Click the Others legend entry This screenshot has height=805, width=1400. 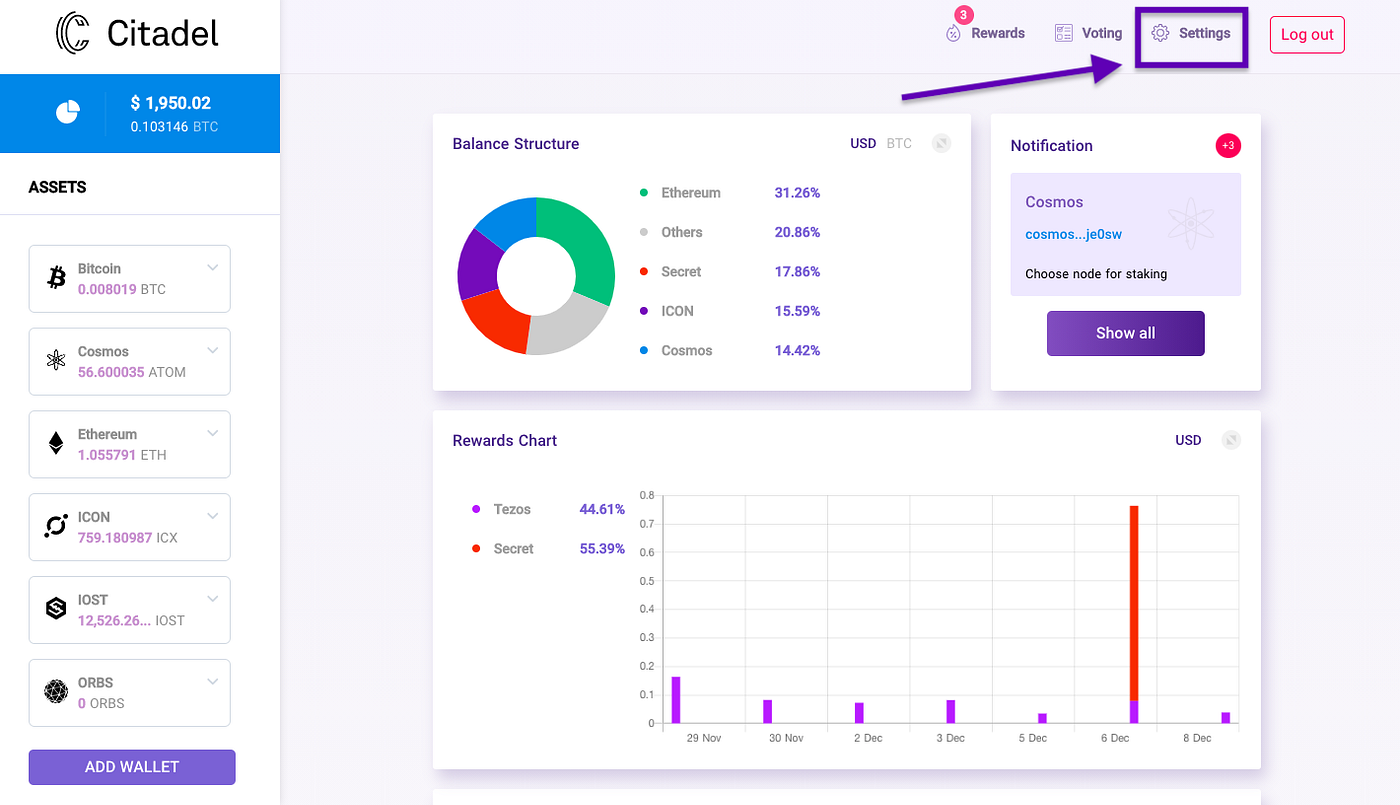coord(729,232)
